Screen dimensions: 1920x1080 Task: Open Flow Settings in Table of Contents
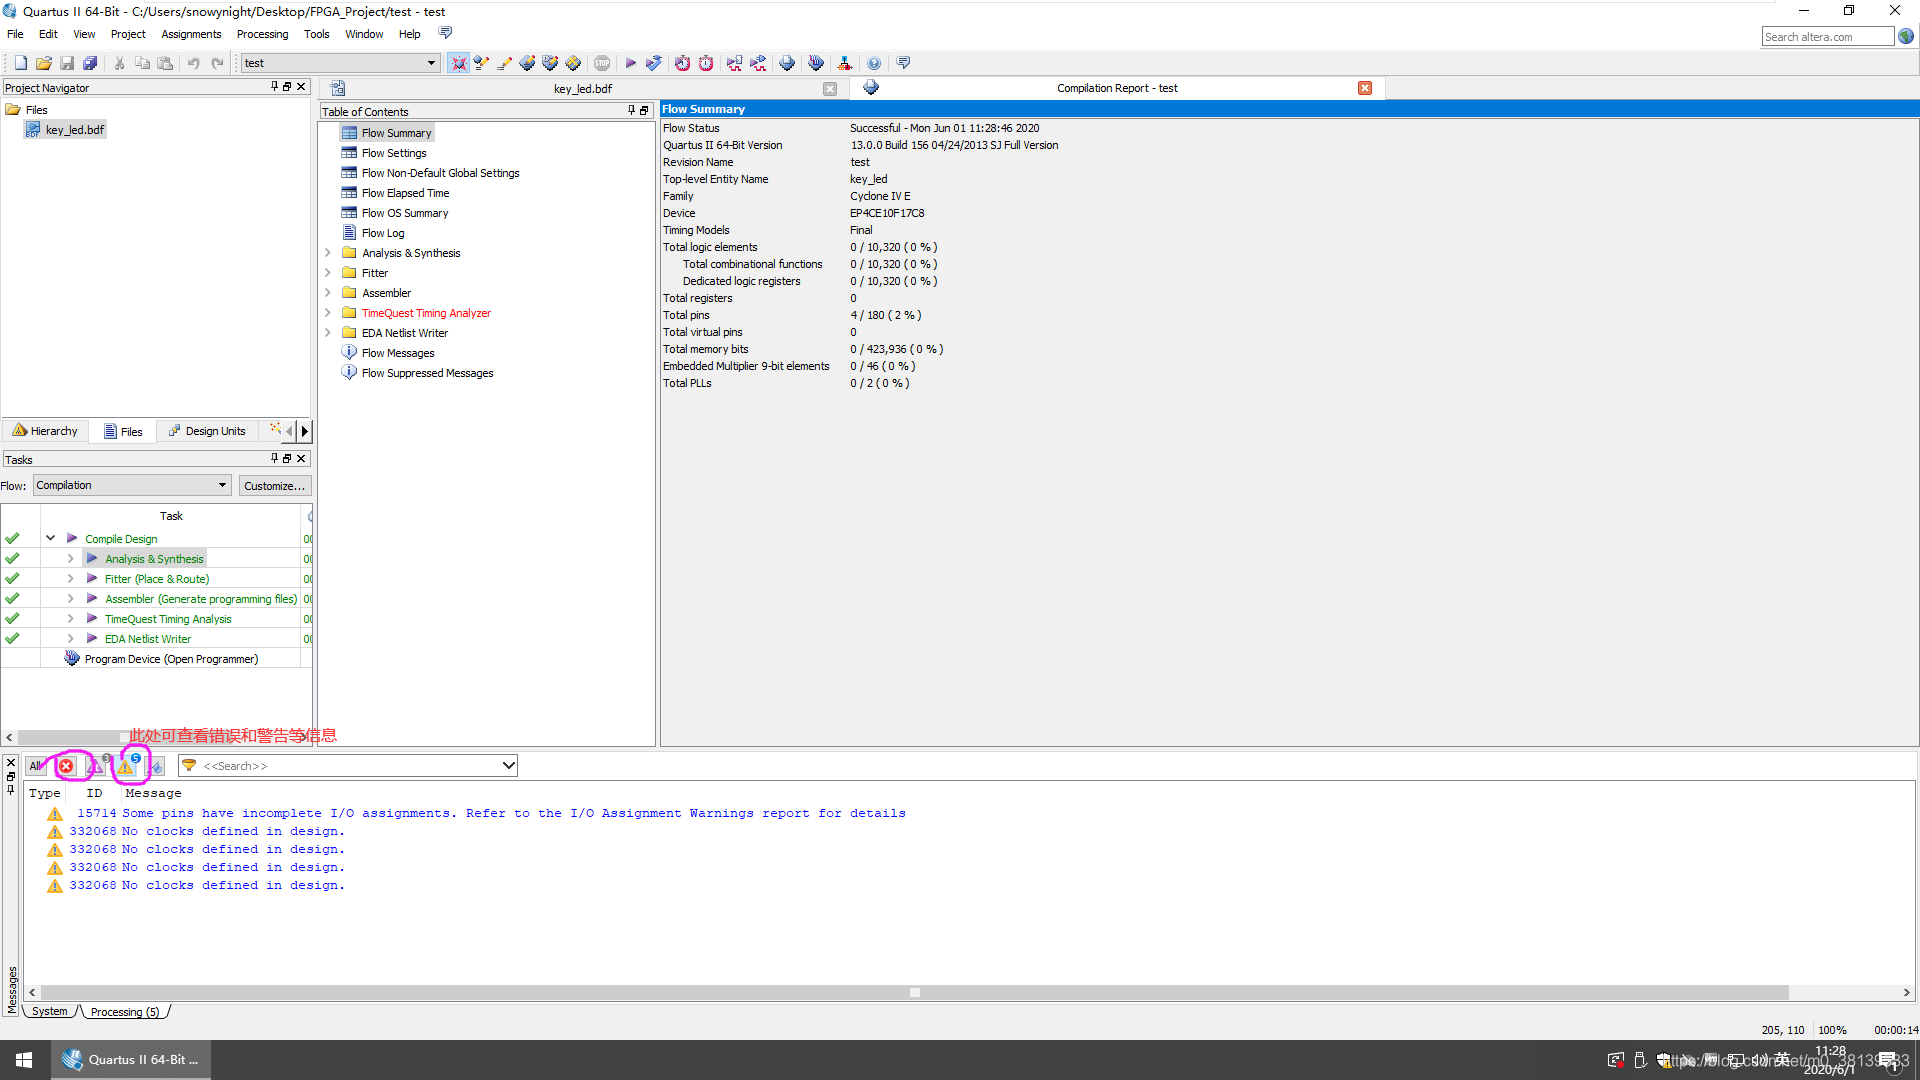[394, 153]
